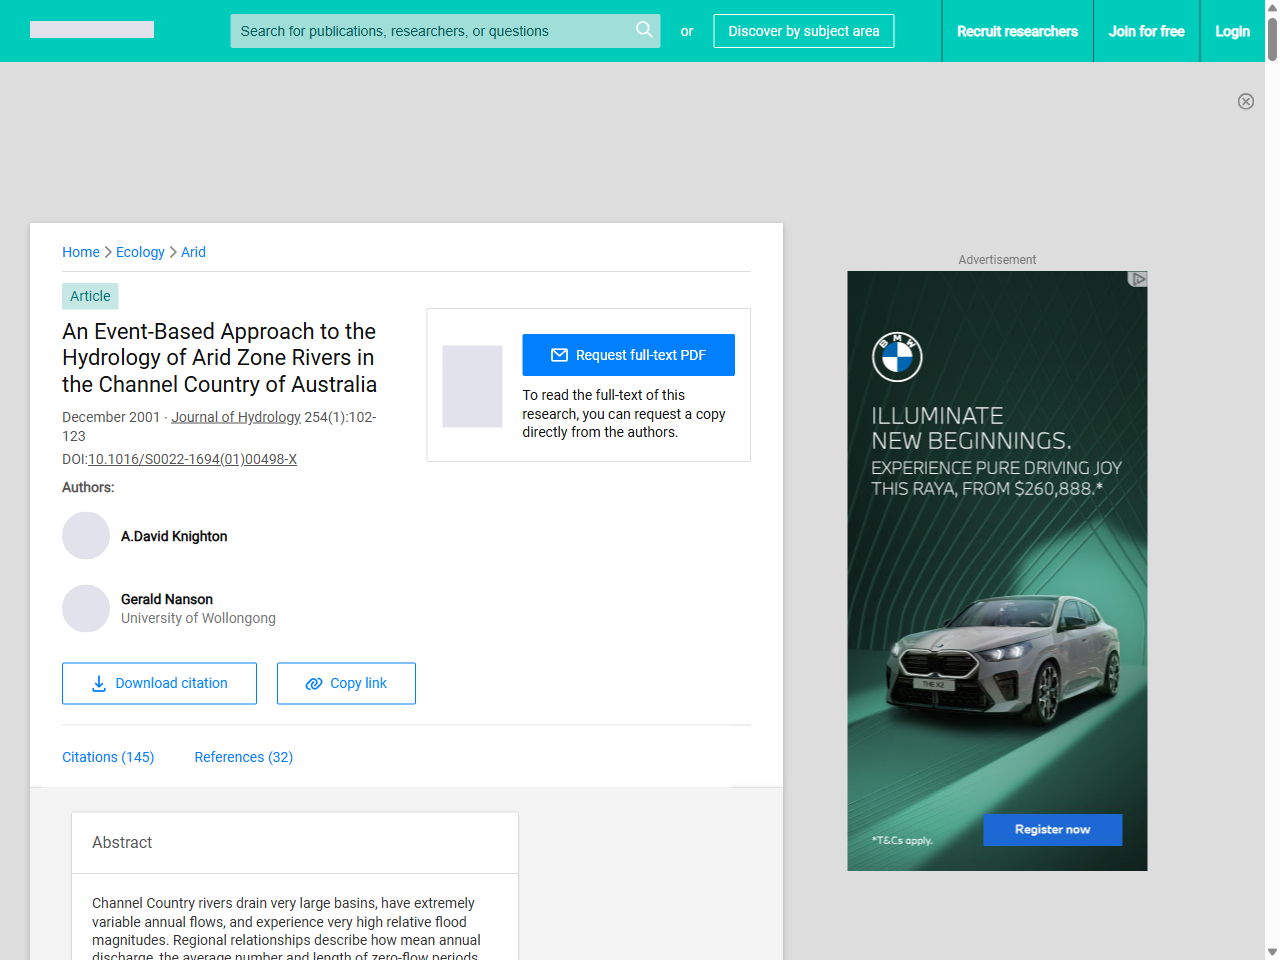Screen dimensions: 1280x960
Task: Click the envelope icon on Request full-text PDF
Action: (x=561, y=354)
